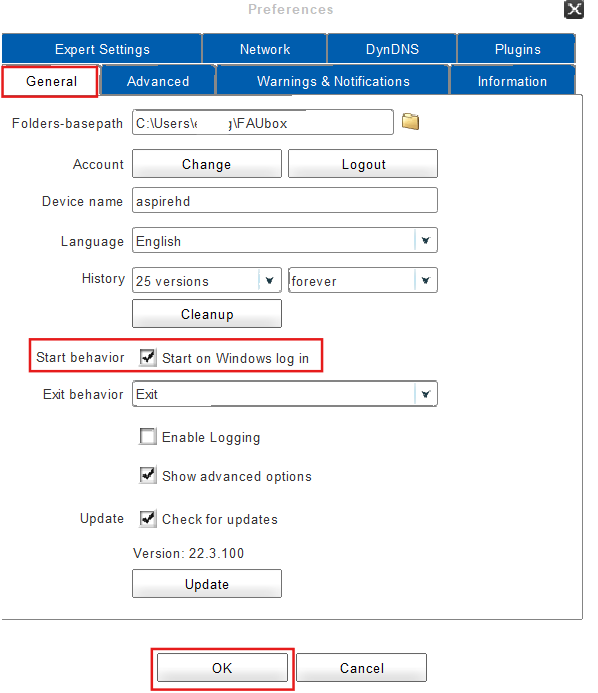Toggle Show advanced options checkbox

click(x=148, y=475)
